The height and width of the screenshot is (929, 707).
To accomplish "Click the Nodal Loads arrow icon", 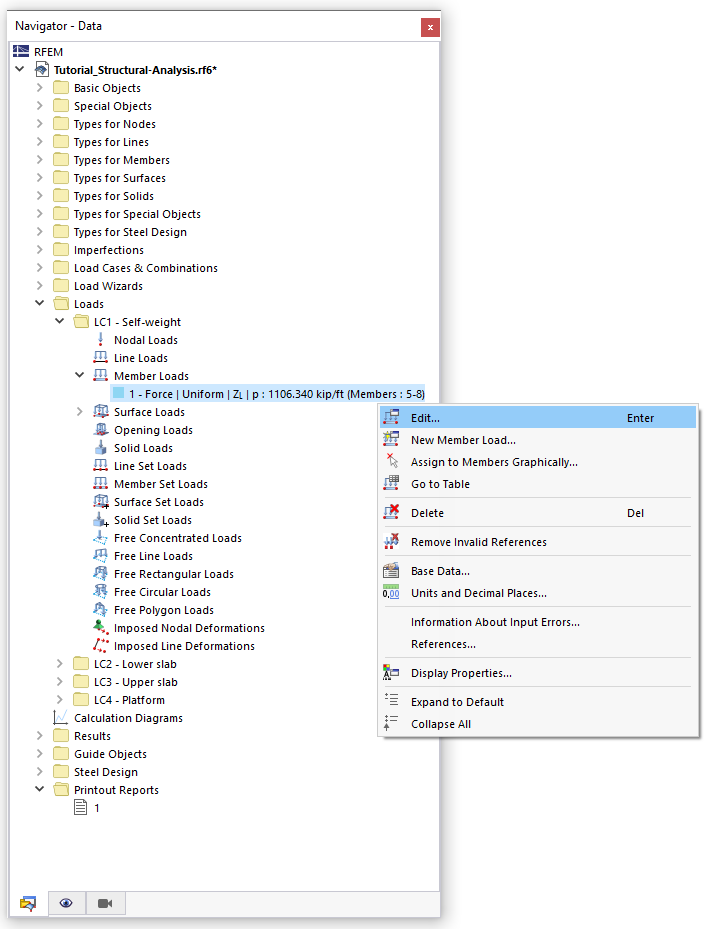I will (x=101, y=339).
